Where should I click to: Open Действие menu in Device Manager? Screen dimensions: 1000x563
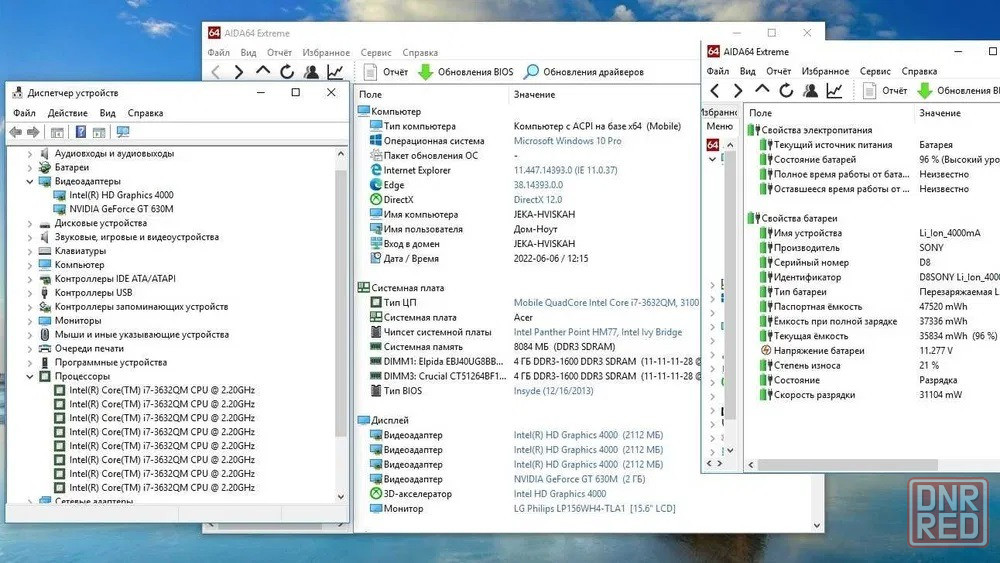pos(68,113)
